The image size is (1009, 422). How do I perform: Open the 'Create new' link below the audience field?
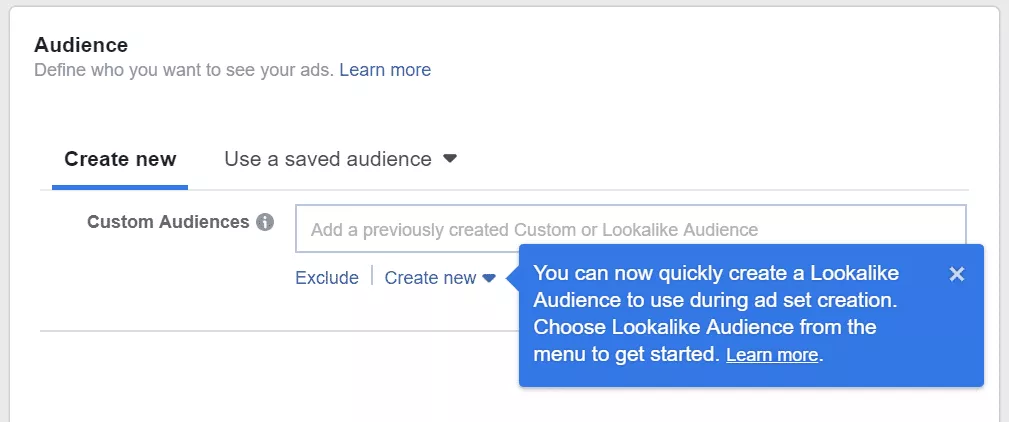[x=430, y=278]
